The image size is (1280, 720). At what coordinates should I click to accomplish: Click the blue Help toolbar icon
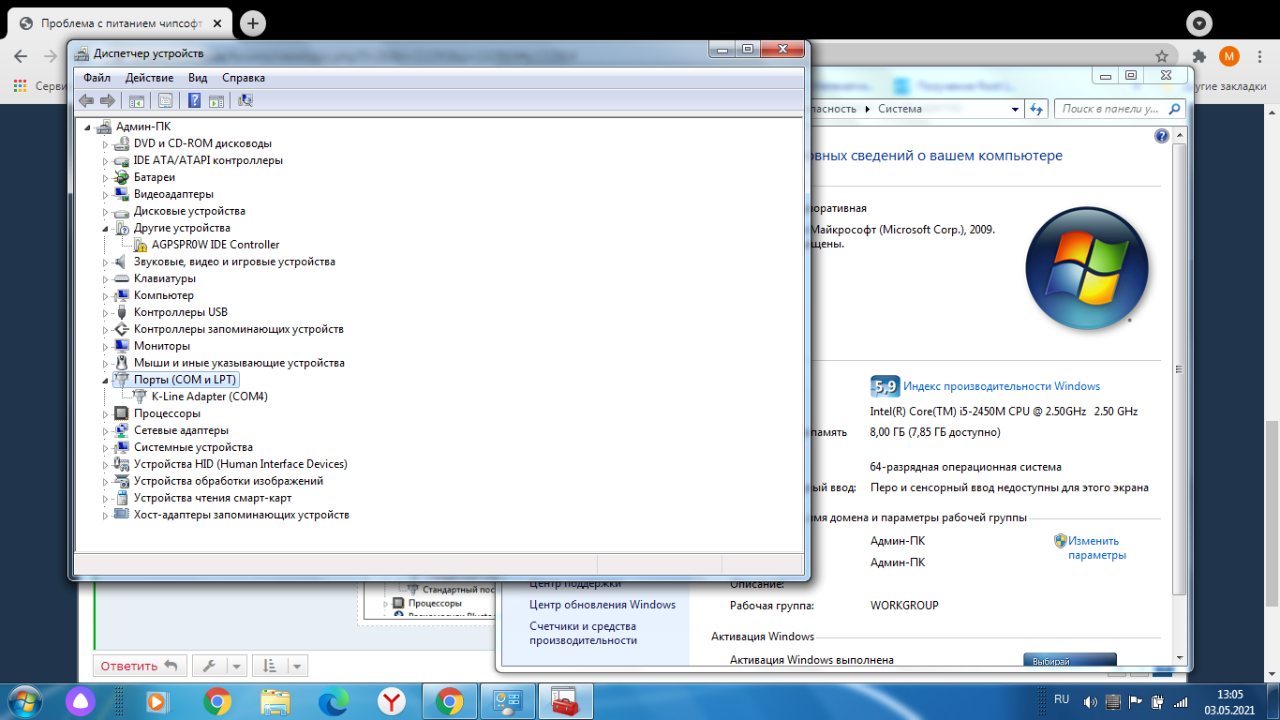[194, 100]
